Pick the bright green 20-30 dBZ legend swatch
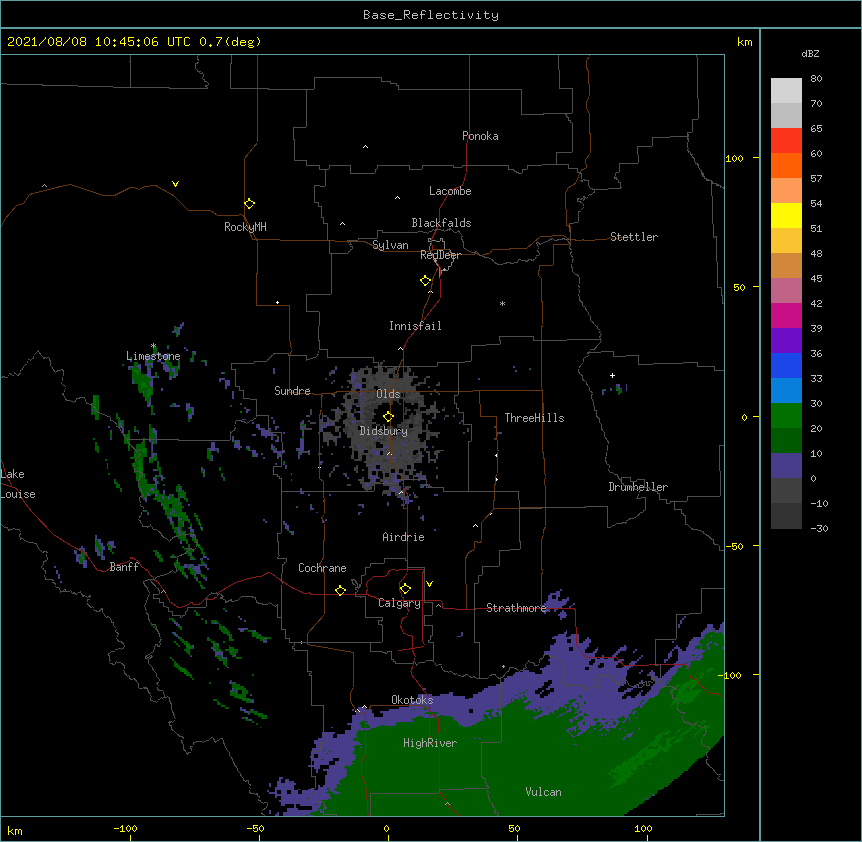Viewport: 862px width, 842px height. point(786,416)
